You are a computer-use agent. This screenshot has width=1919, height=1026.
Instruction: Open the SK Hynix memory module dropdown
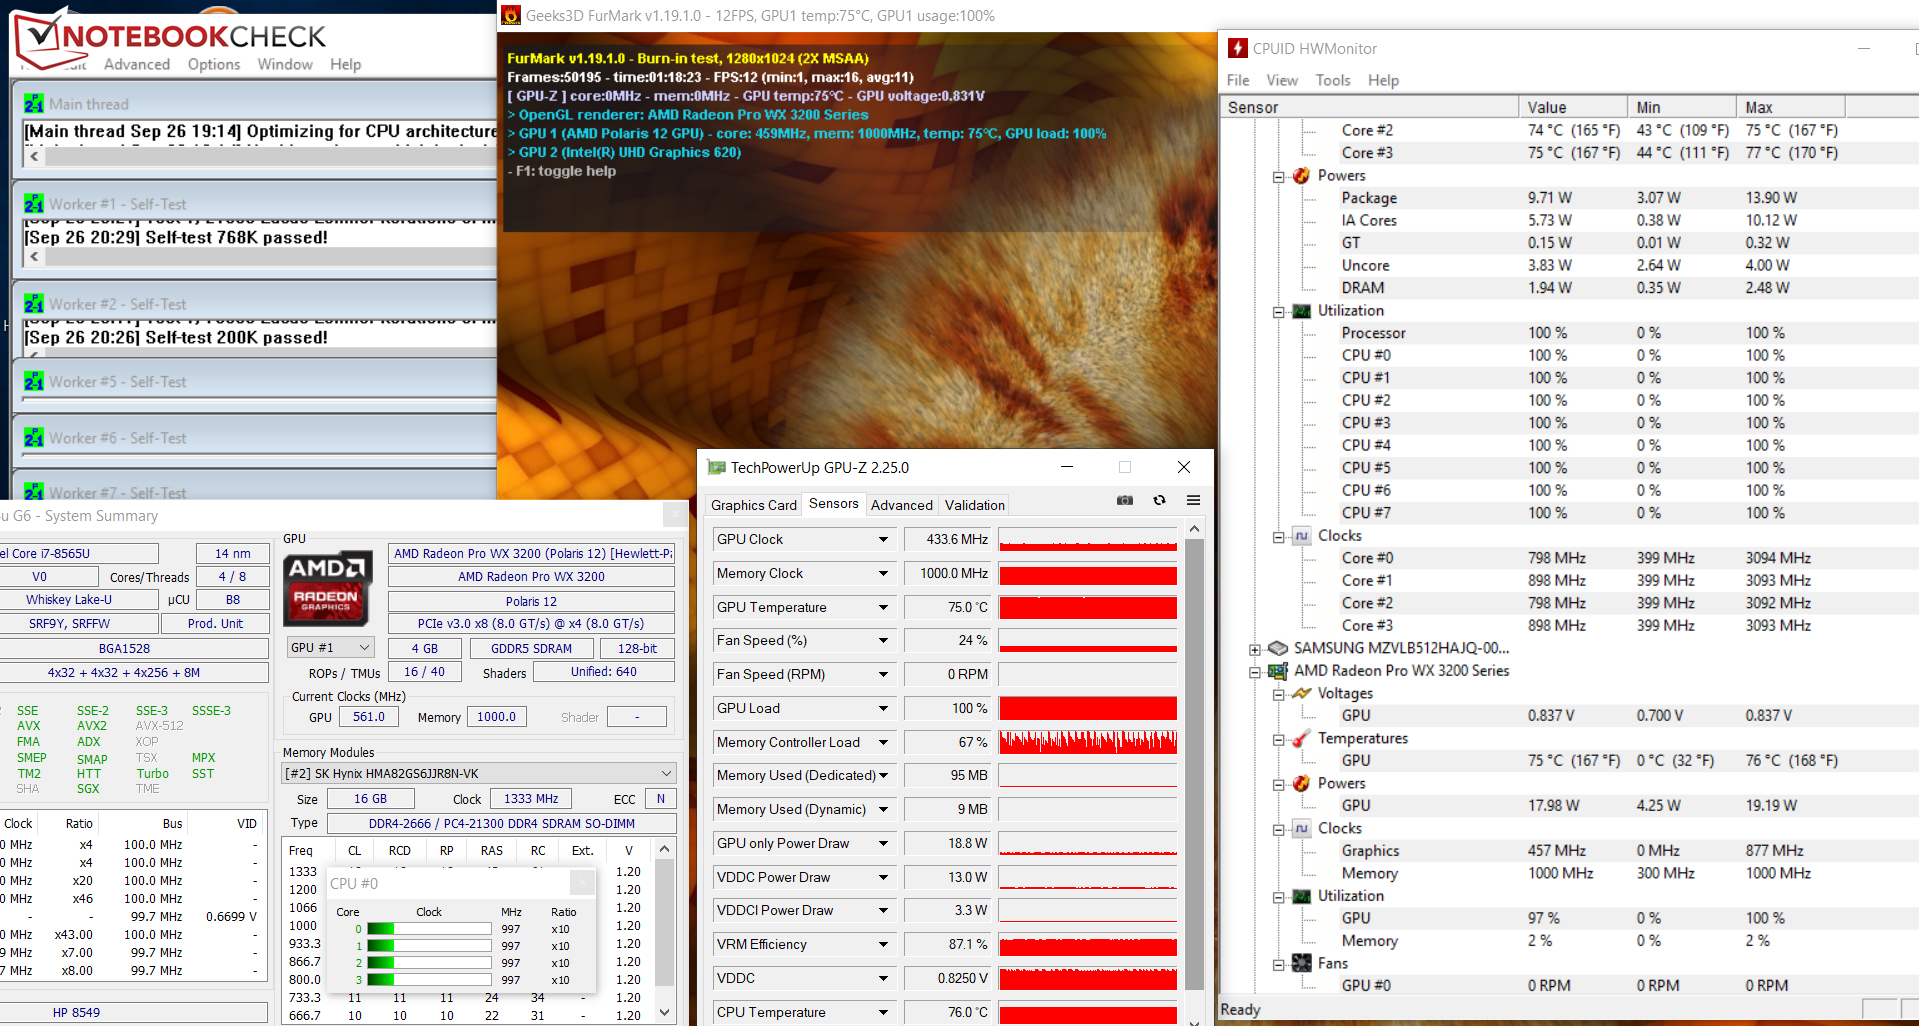pyautogui.click(x=666, y=773)
